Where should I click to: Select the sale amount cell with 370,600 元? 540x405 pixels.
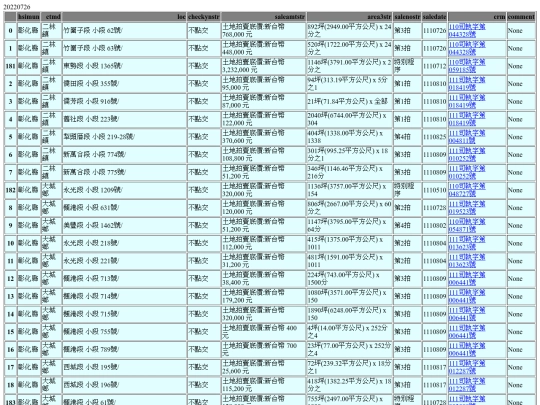pyautogui.click(x=263, y=137)
